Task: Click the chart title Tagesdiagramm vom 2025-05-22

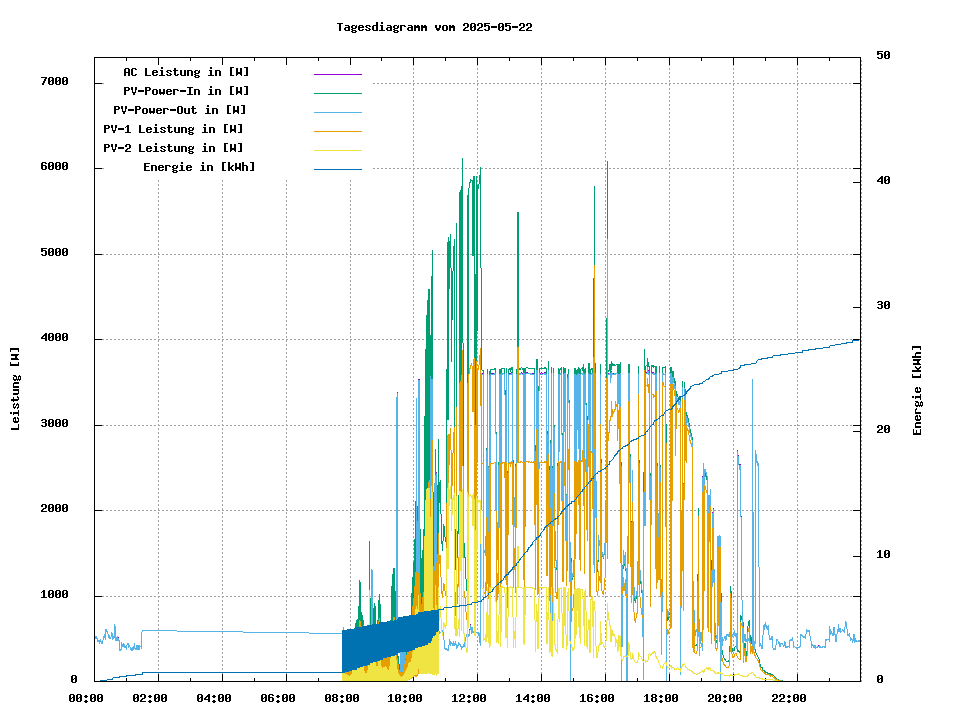Action: click(x=434, y=27)
